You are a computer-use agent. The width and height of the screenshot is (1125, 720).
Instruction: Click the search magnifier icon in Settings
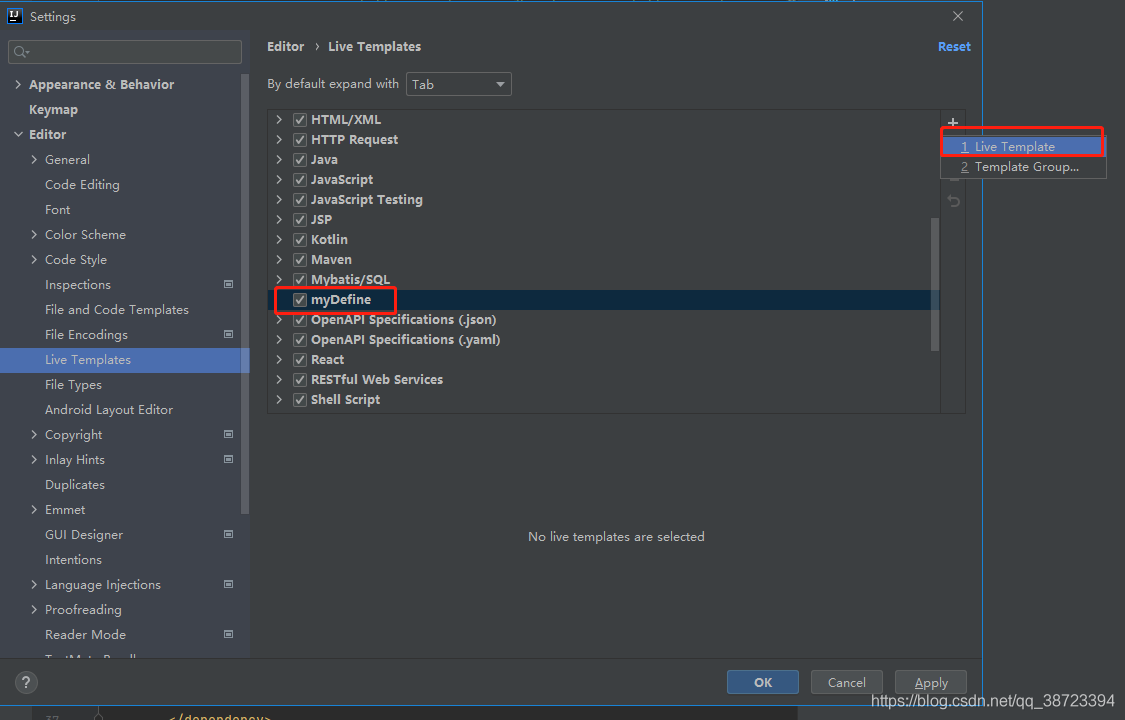click(21, 52)
